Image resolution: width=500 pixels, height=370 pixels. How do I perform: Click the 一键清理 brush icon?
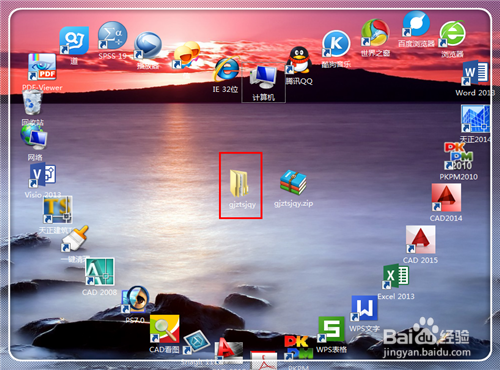tap(75, 239)
